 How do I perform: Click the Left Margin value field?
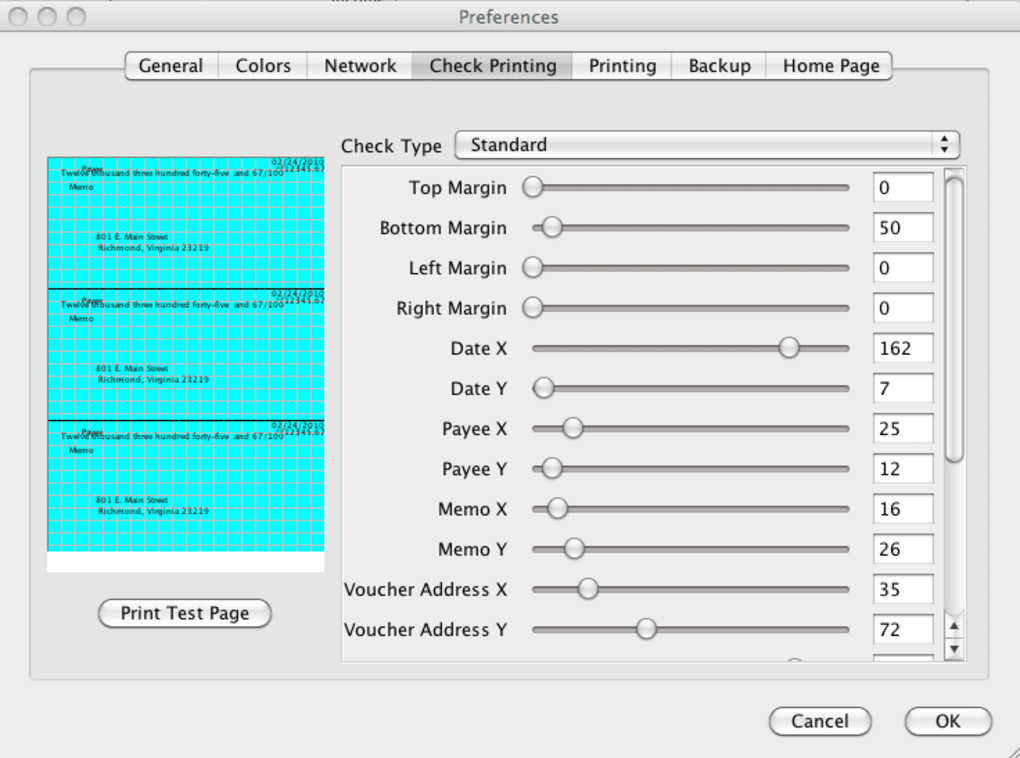[903, 267]
